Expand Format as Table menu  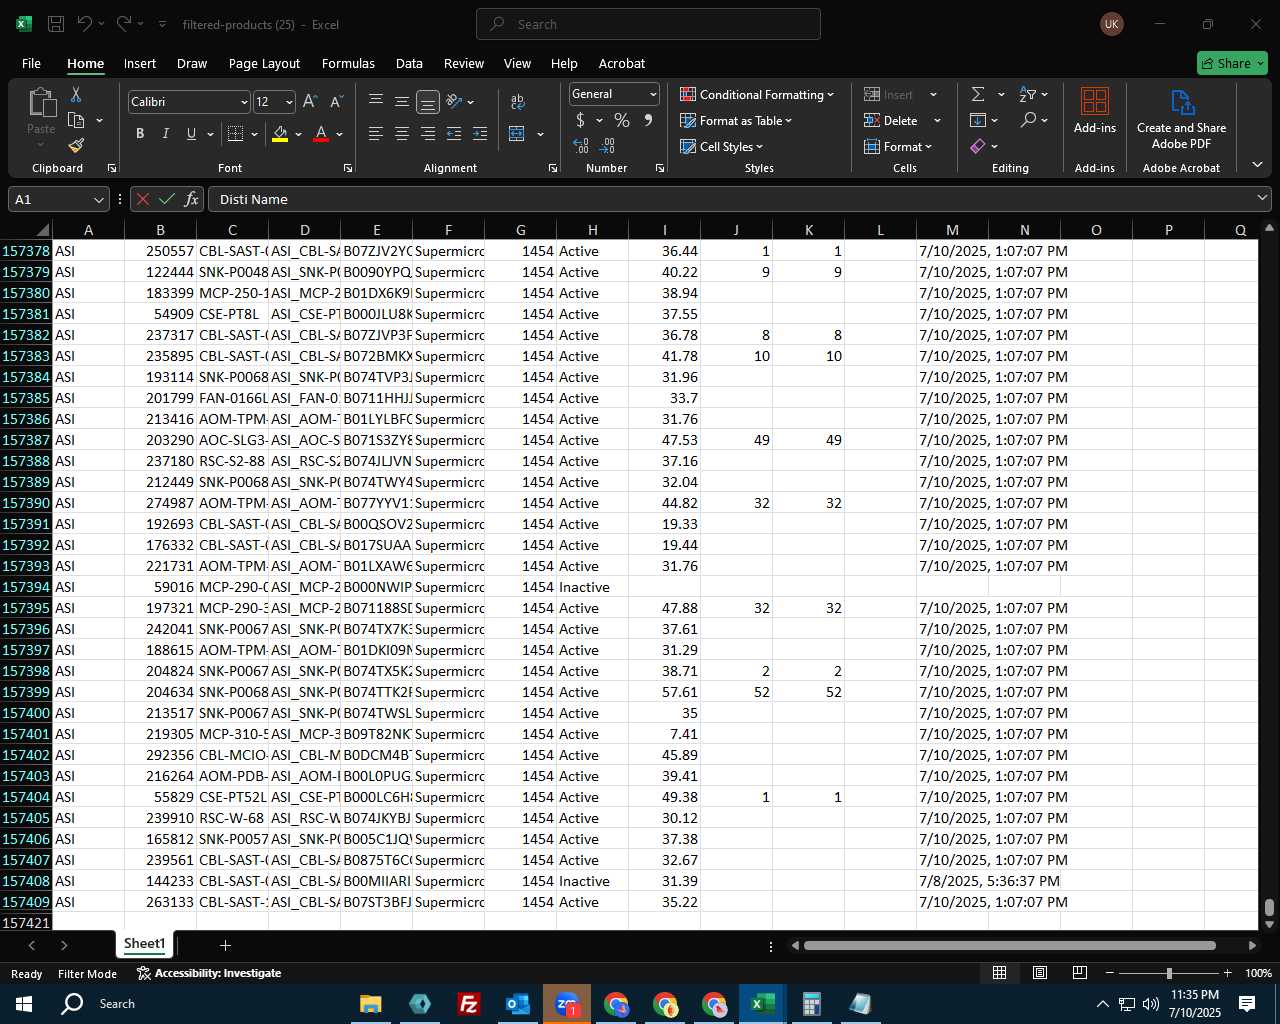tap(736, 121)
